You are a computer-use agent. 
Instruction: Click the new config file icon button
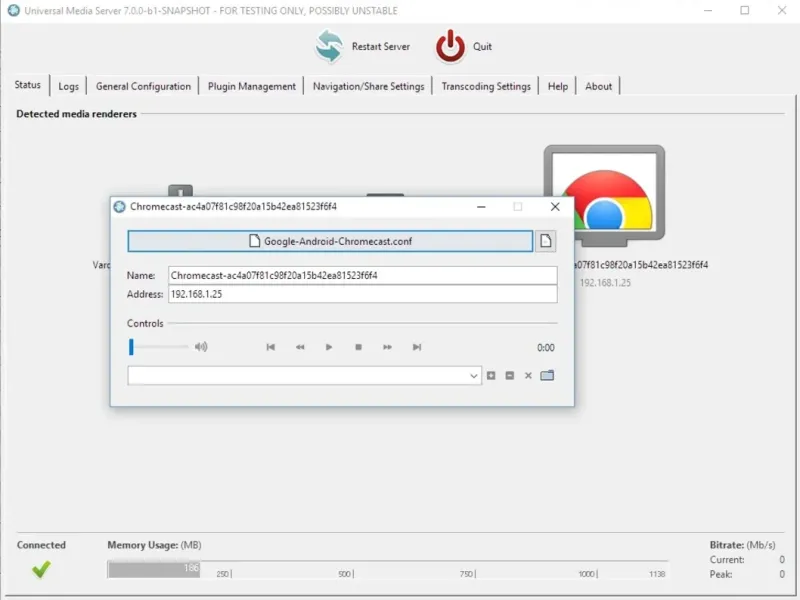[545, 241]
